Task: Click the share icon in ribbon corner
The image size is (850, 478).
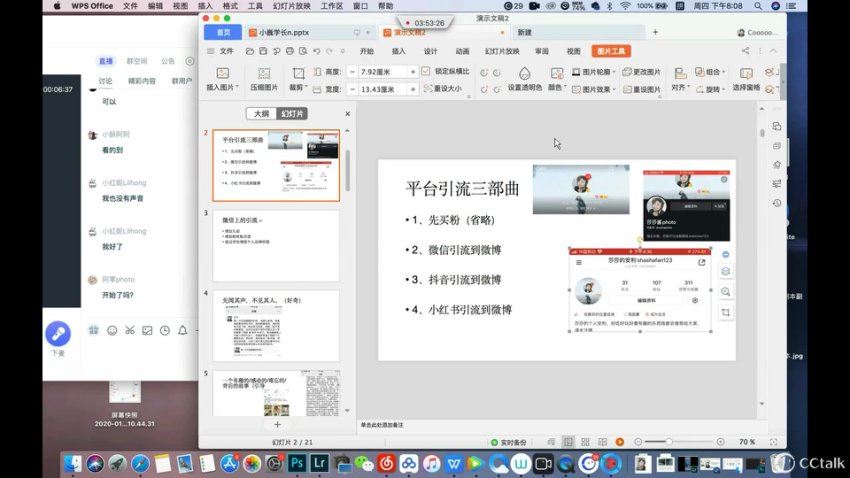Action: (745, 51)
